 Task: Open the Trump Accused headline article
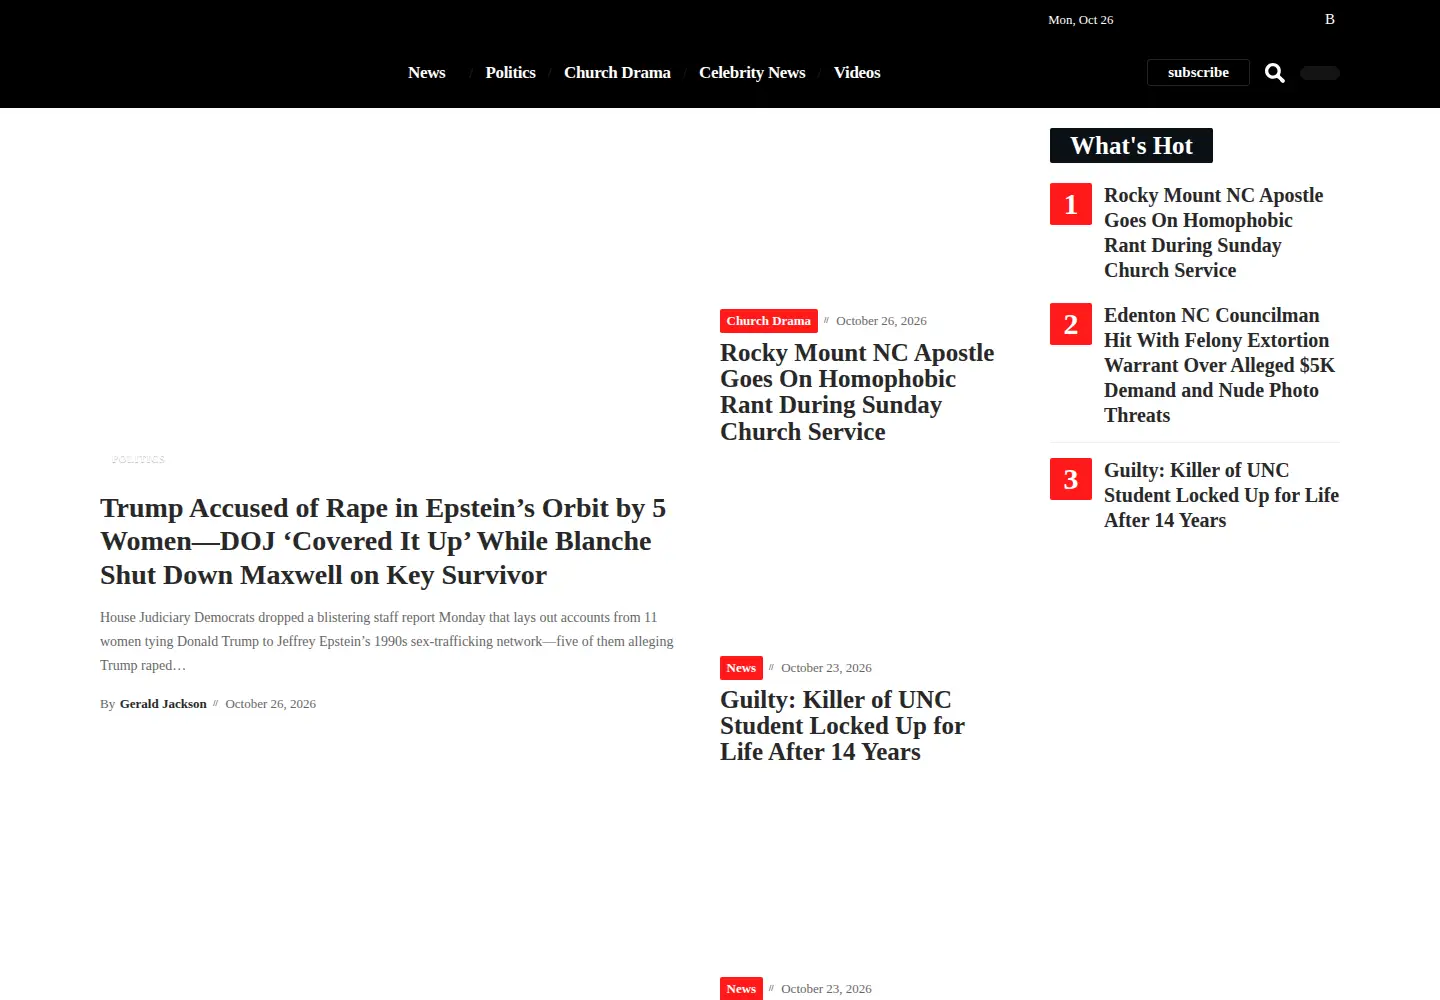click(x=383, y=541)
